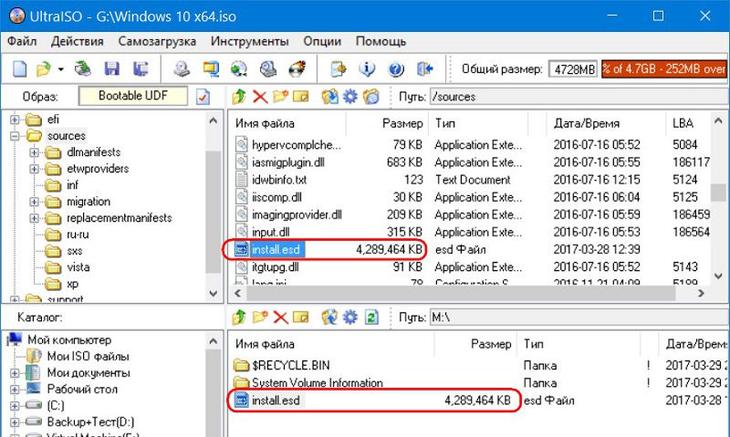
Task: Expand the Backup+Тест(D:) drive node
Action: pos(16,422)
